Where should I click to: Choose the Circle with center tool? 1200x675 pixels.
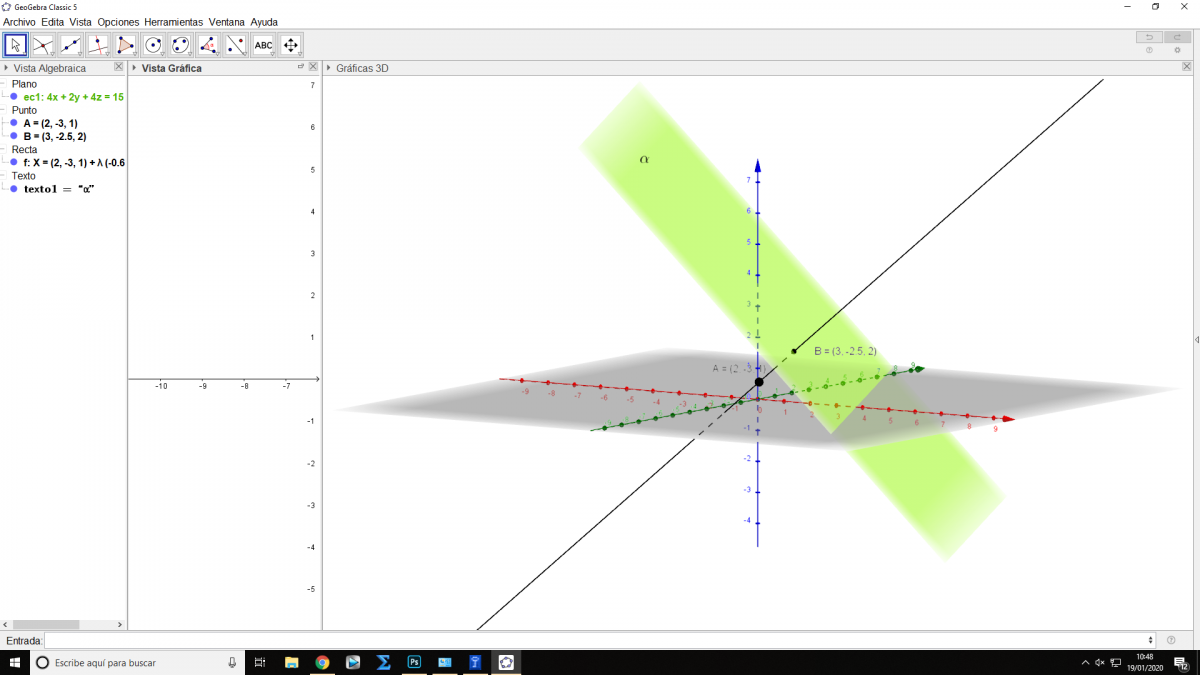[153, 45]
